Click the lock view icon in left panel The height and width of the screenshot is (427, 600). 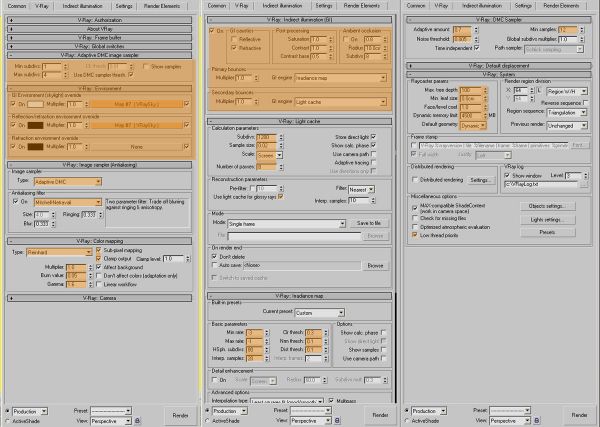point(138,421)
